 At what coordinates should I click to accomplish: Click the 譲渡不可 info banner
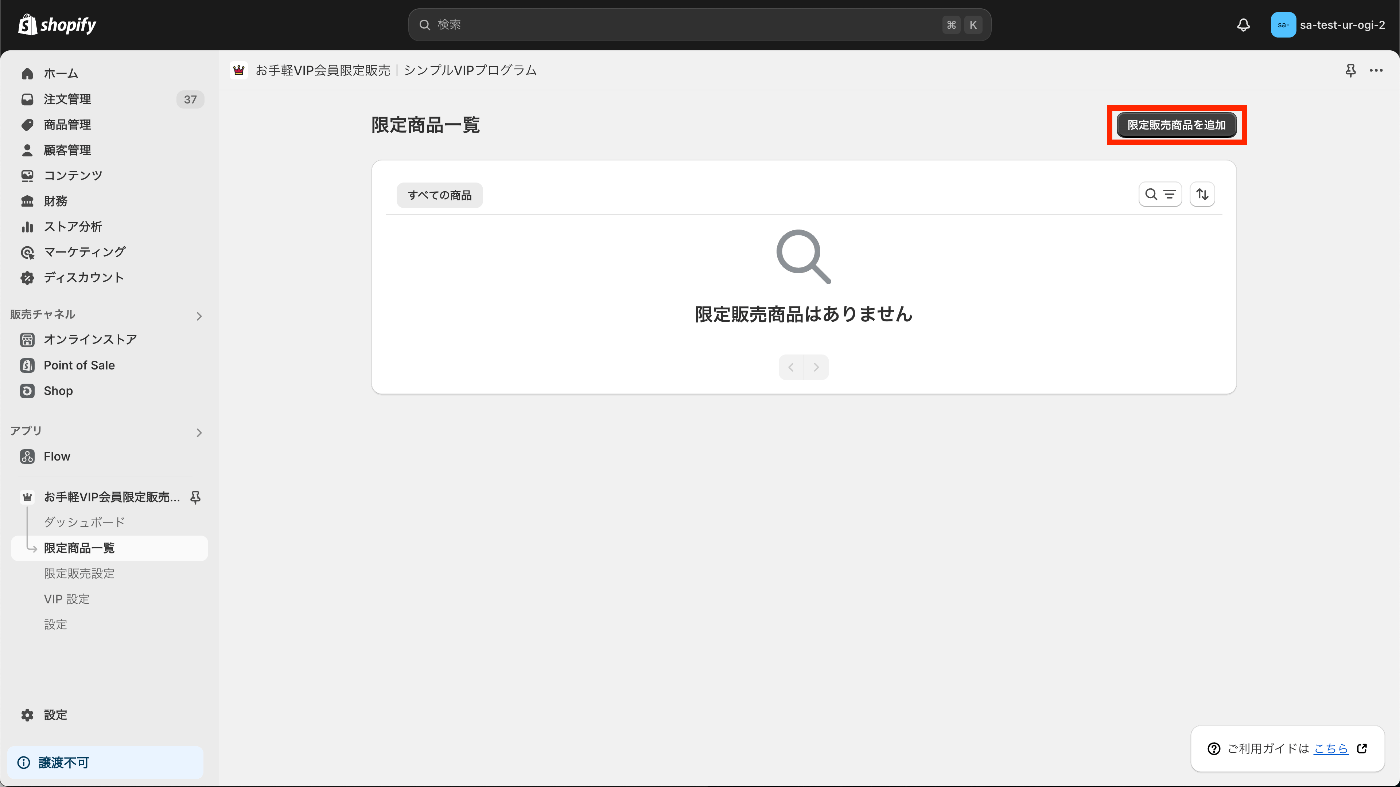pos(105,763)
